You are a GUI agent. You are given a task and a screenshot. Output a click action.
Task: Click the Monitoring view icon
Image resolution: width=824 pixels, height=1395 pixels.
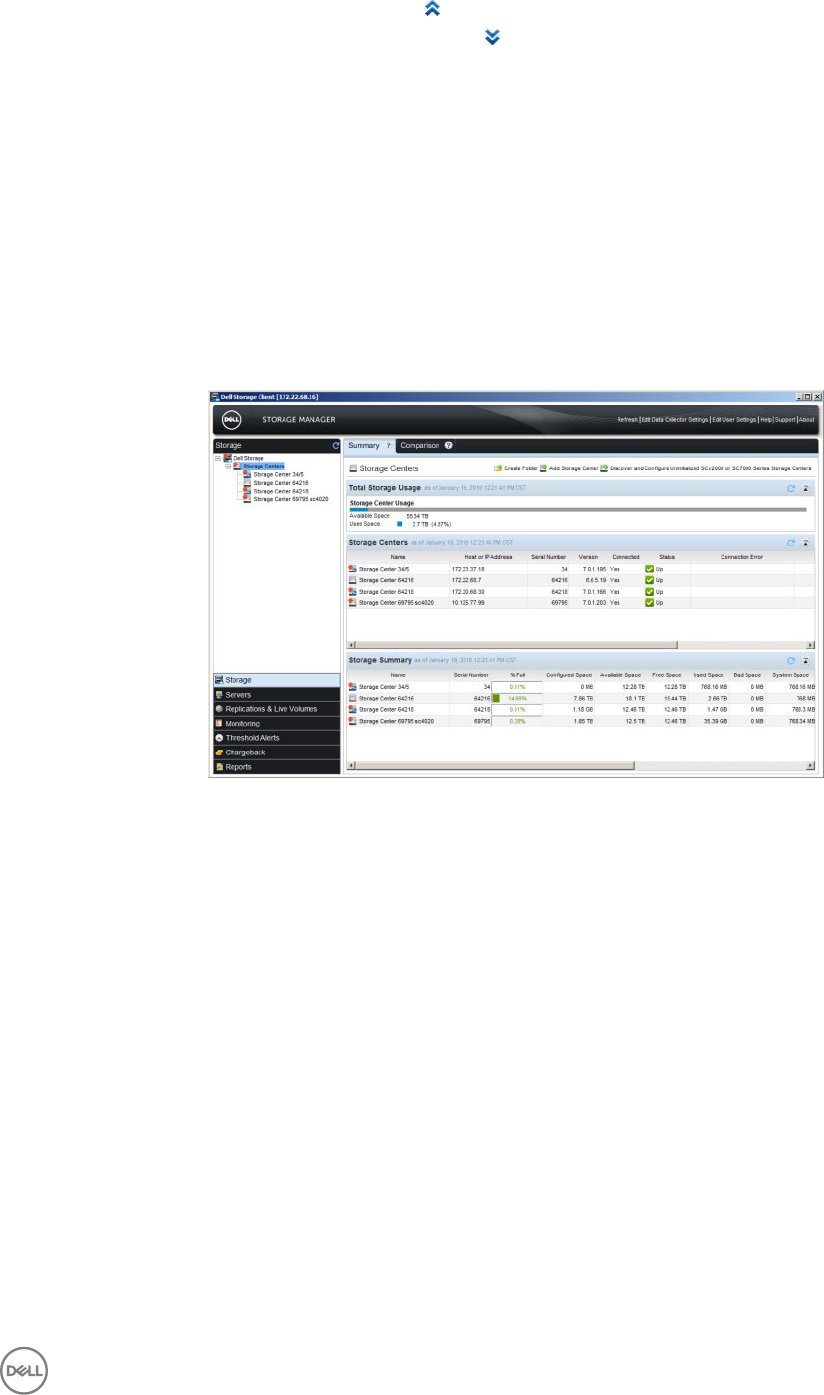click(219, 723)
